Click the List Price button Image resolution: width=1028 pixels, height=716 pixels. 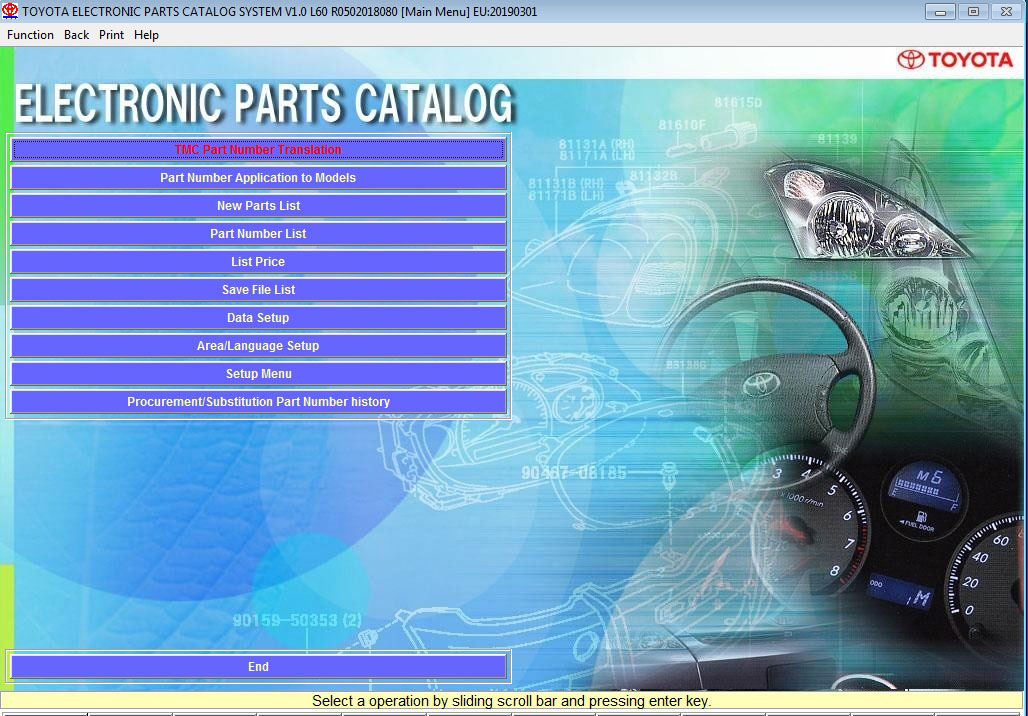point(258,262)
